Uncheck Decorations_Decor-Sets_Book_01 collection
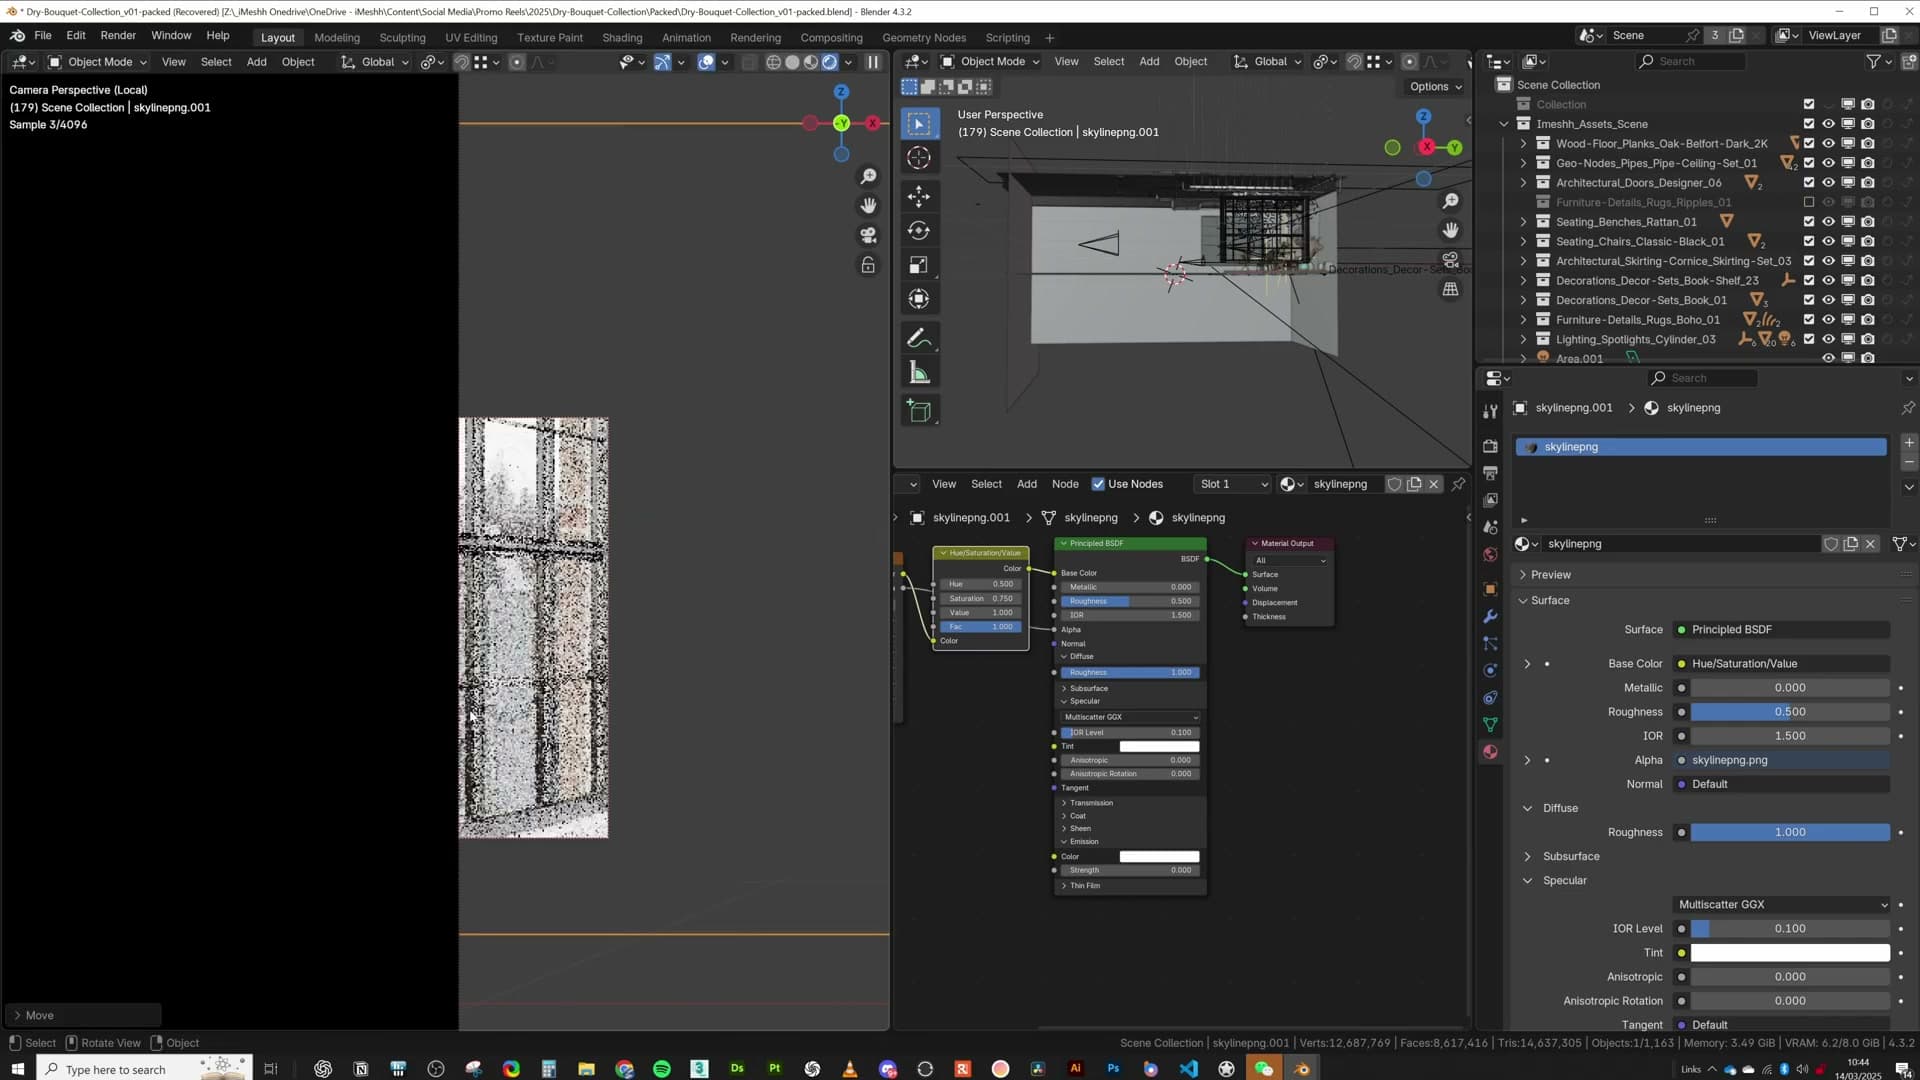The width and height of the screenshot is (1920, 1080). click(1809, 300)
